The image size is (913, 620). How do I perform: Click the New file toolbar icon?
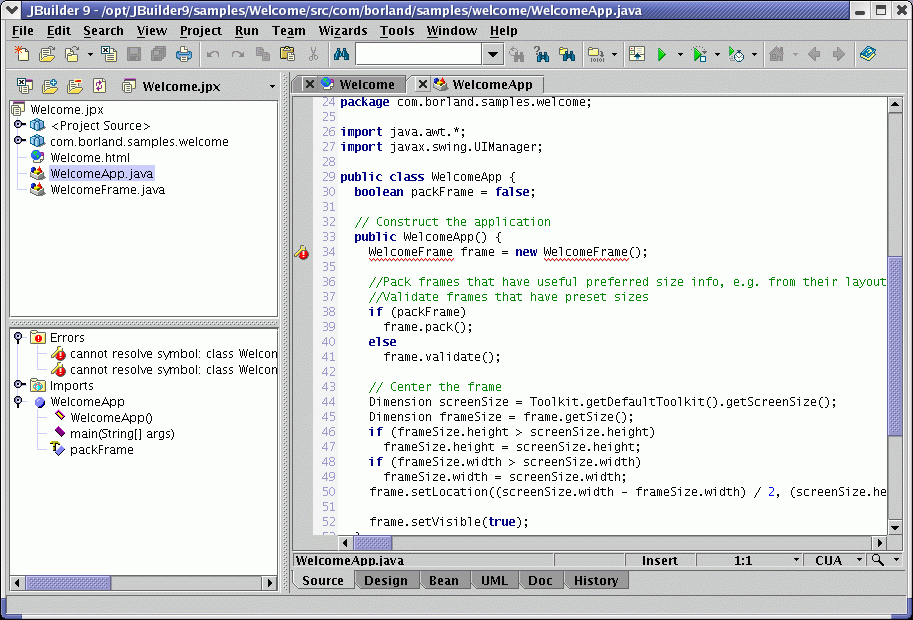22,55
